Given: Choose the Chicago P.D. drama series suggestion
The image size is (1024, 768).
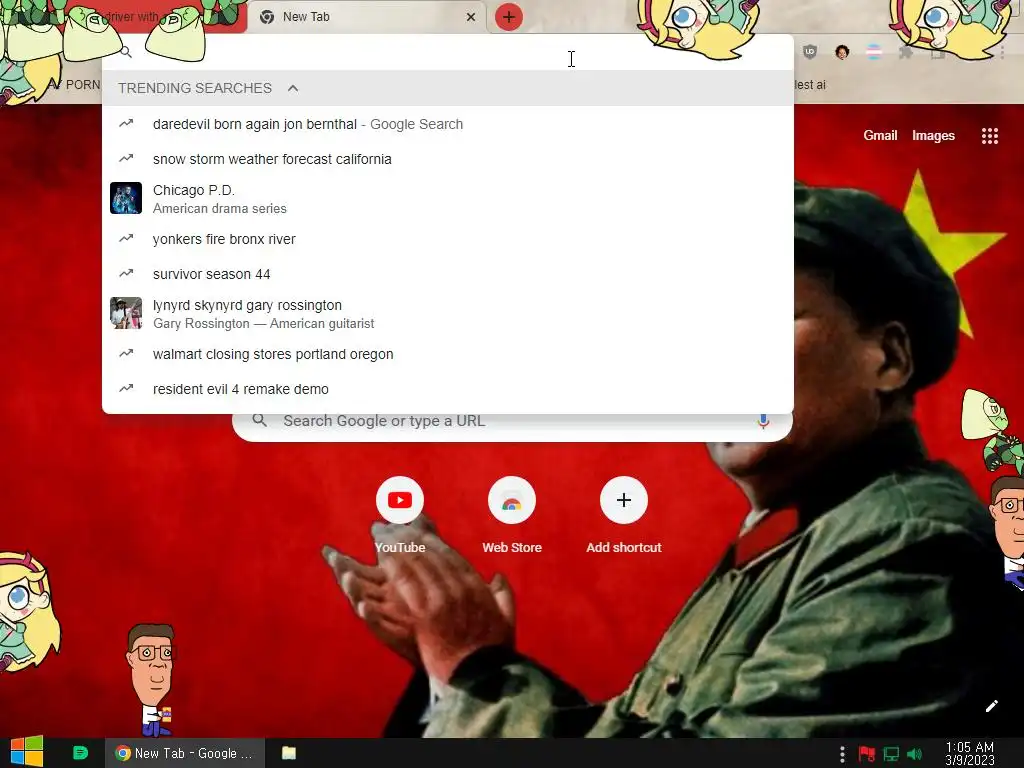Looking at the screenshot, I should [x=448, y=199].
